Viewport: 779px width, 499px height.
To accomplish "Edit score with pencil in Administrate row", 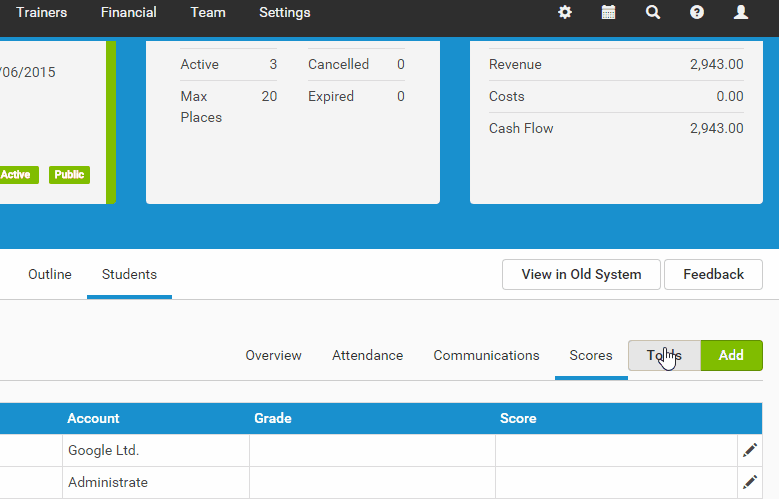I will pyautogui.click(x=750, y=482).
